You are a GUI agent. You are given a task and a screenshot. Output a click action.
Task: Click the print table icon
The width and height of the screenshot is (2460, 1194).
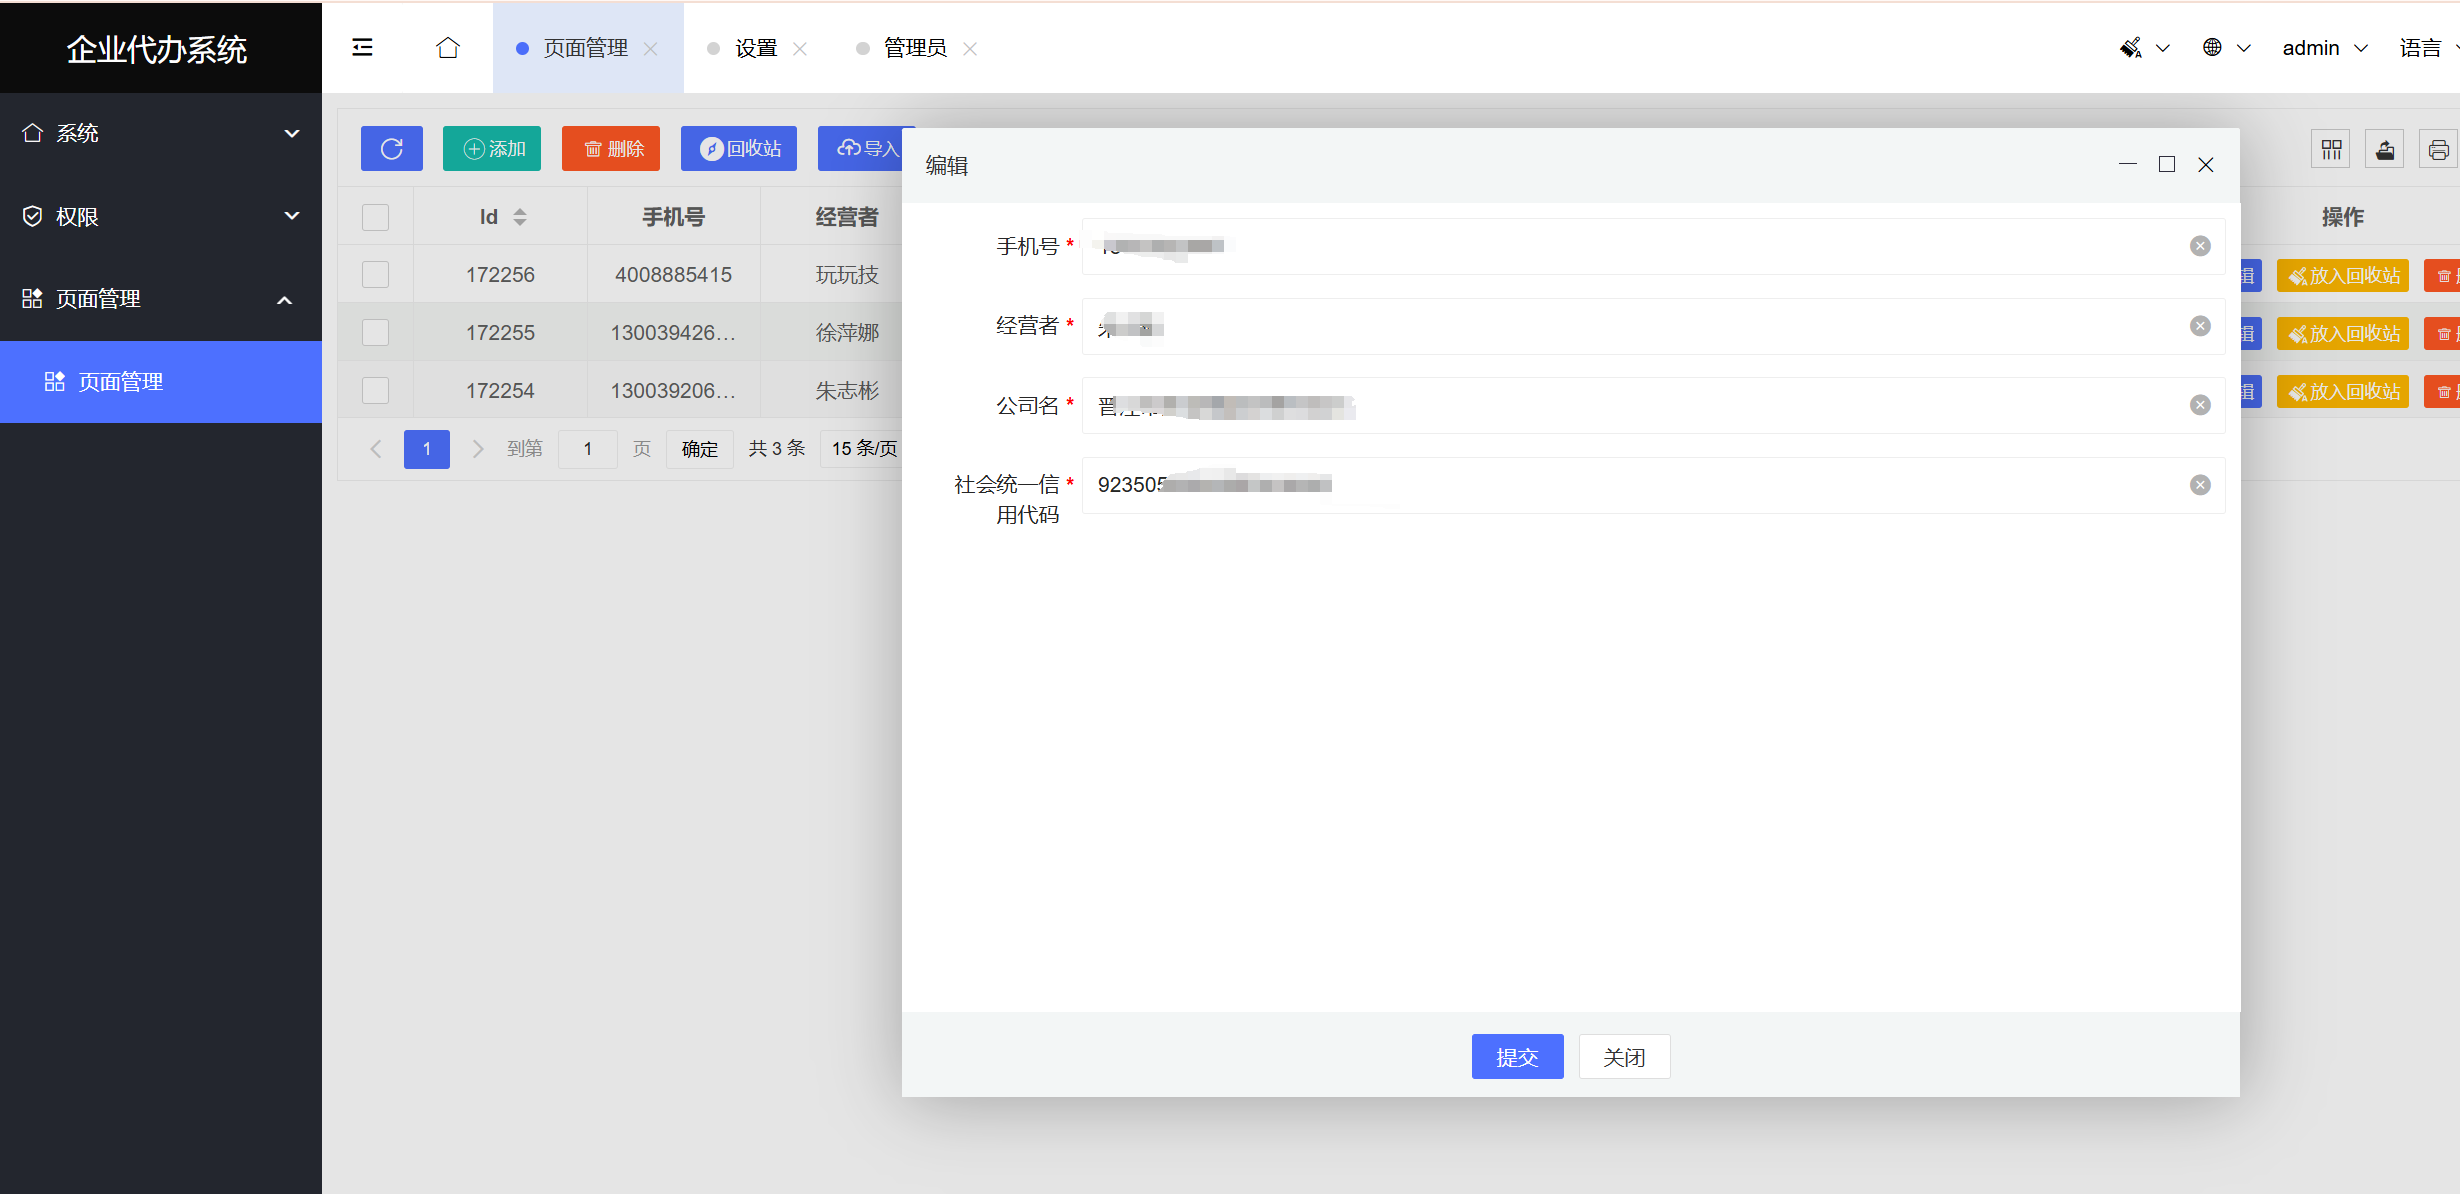click(2438, 150)
